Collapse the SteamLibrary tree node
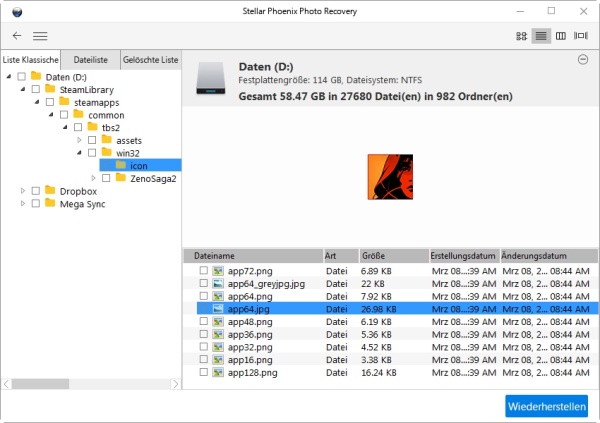This screenshot has height=423, width=600. [23, 89]
